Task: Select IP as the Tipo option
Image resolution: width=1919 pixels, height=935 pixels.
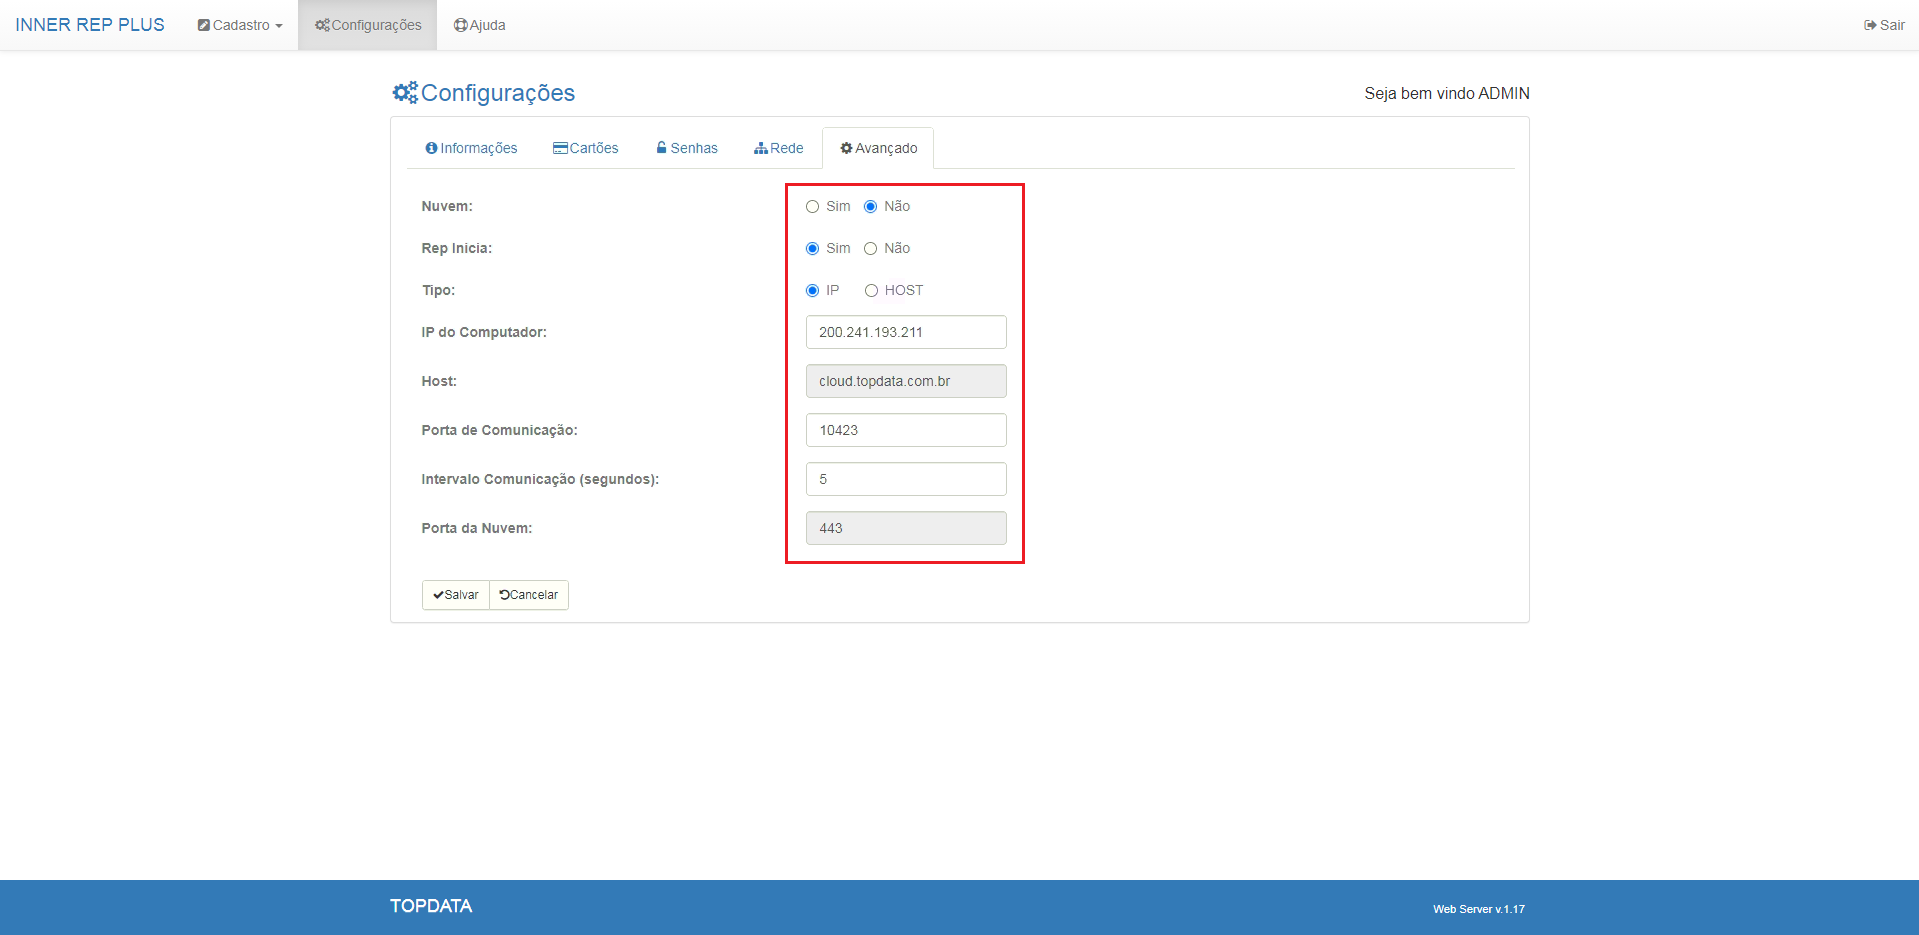Action: 812,291
